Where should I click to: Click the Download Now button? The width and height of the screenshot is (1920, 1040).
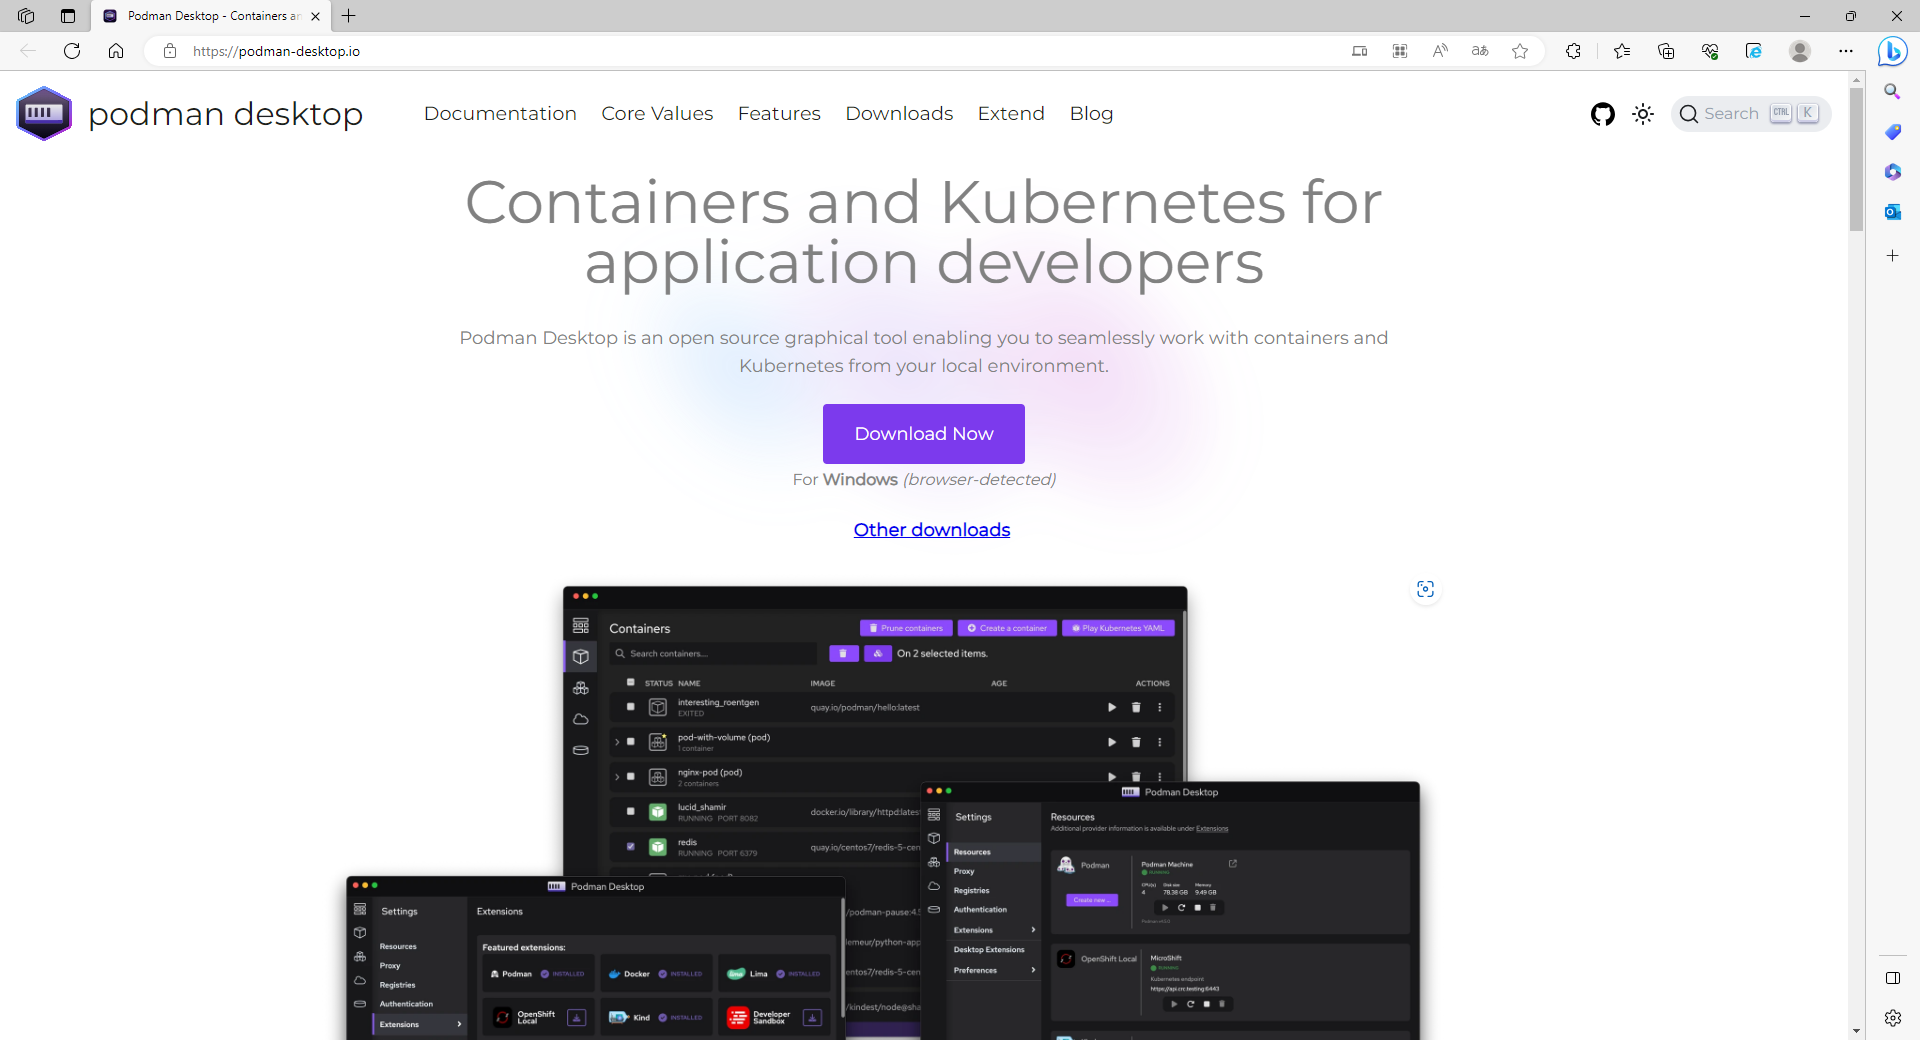[x=924, y=434]
